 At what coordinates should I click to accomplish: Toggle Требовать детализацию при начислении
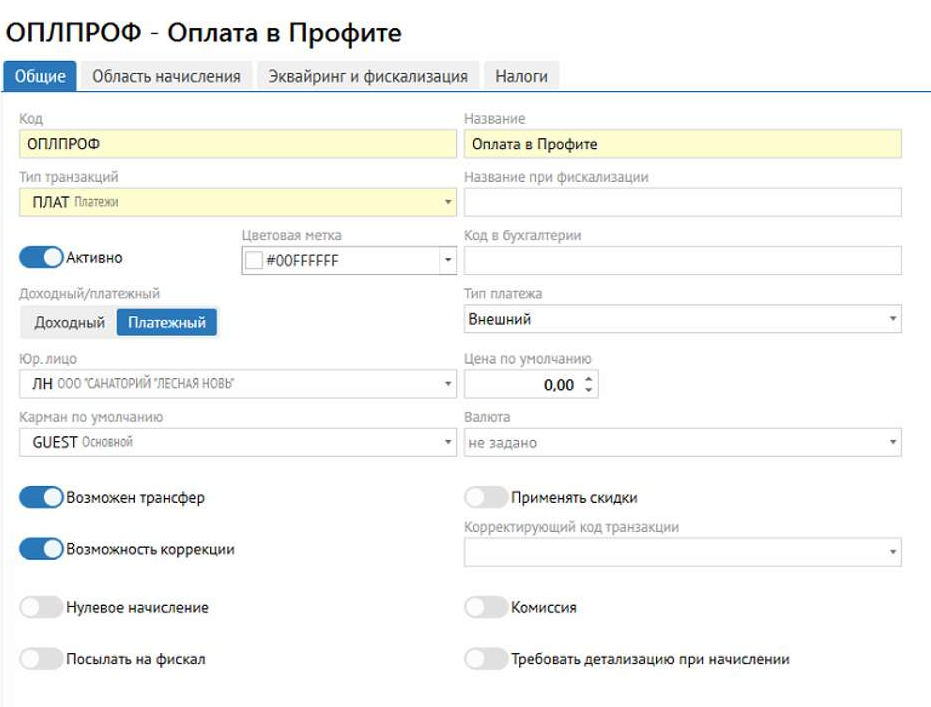coord(486,660)
